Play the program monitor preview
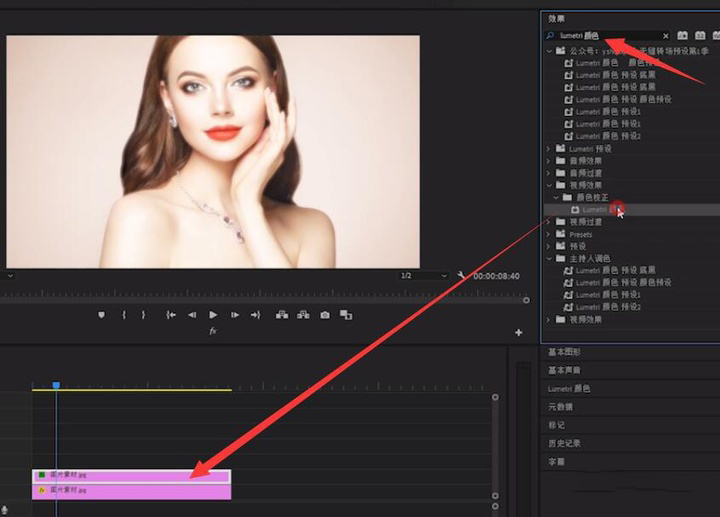Image resolution: width=720 pixels, height=517 pixels. [213, 315]
